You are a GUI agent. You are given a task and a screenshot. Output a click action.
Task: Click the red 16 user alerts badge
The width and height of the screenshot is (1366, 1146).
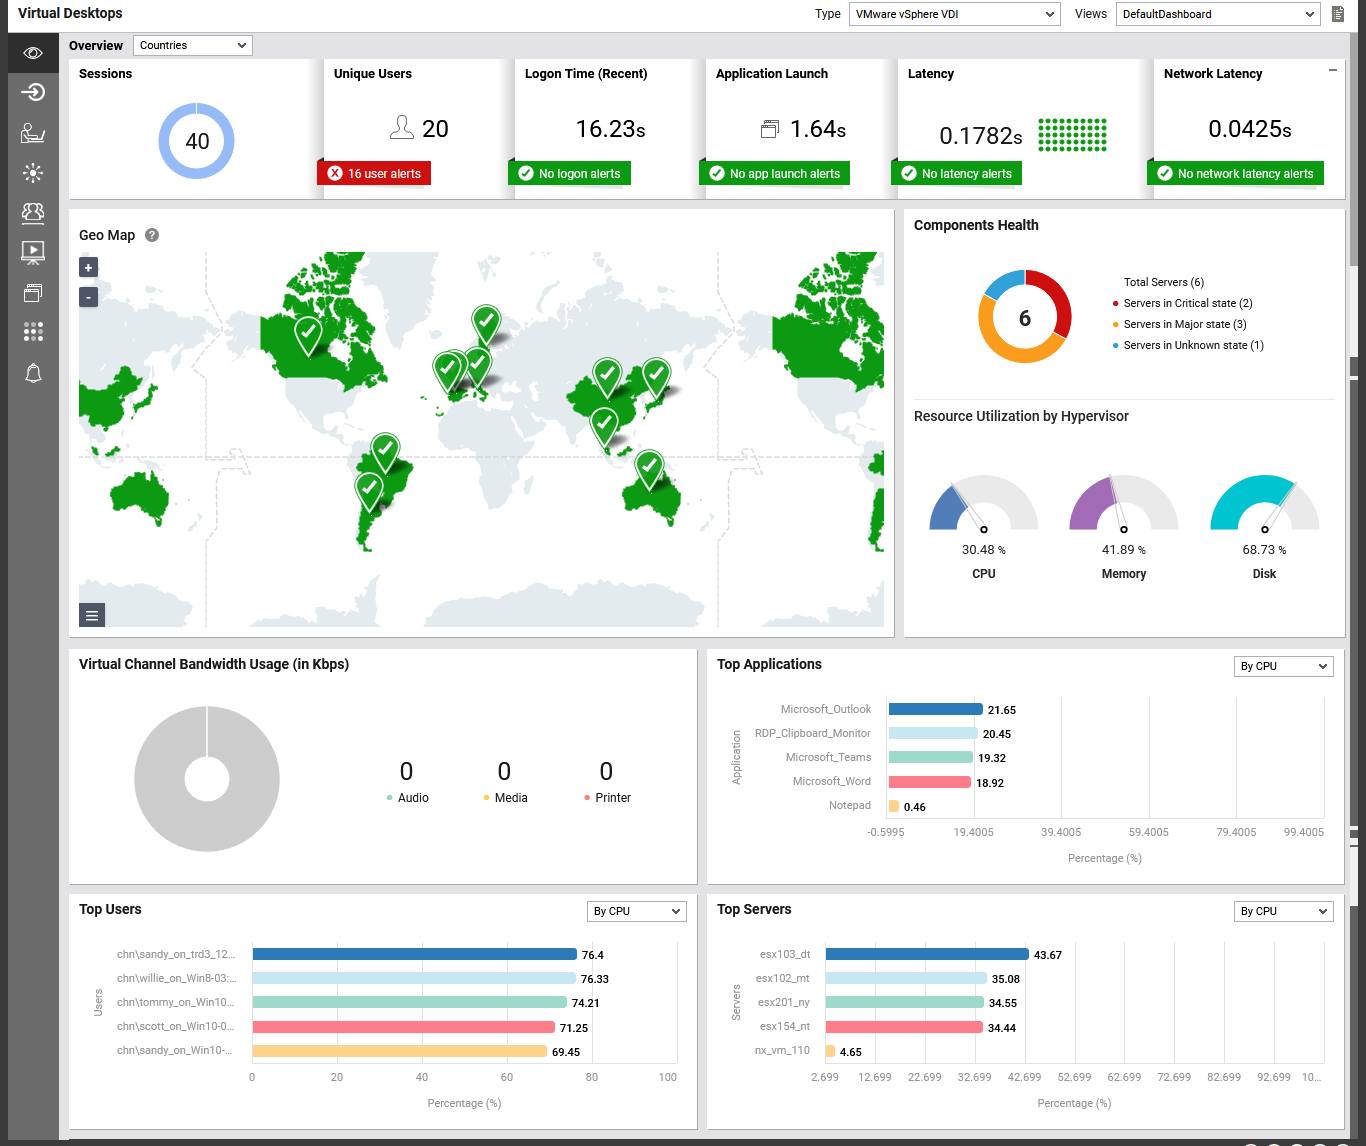pyautogui.click(x=374, y=174)
